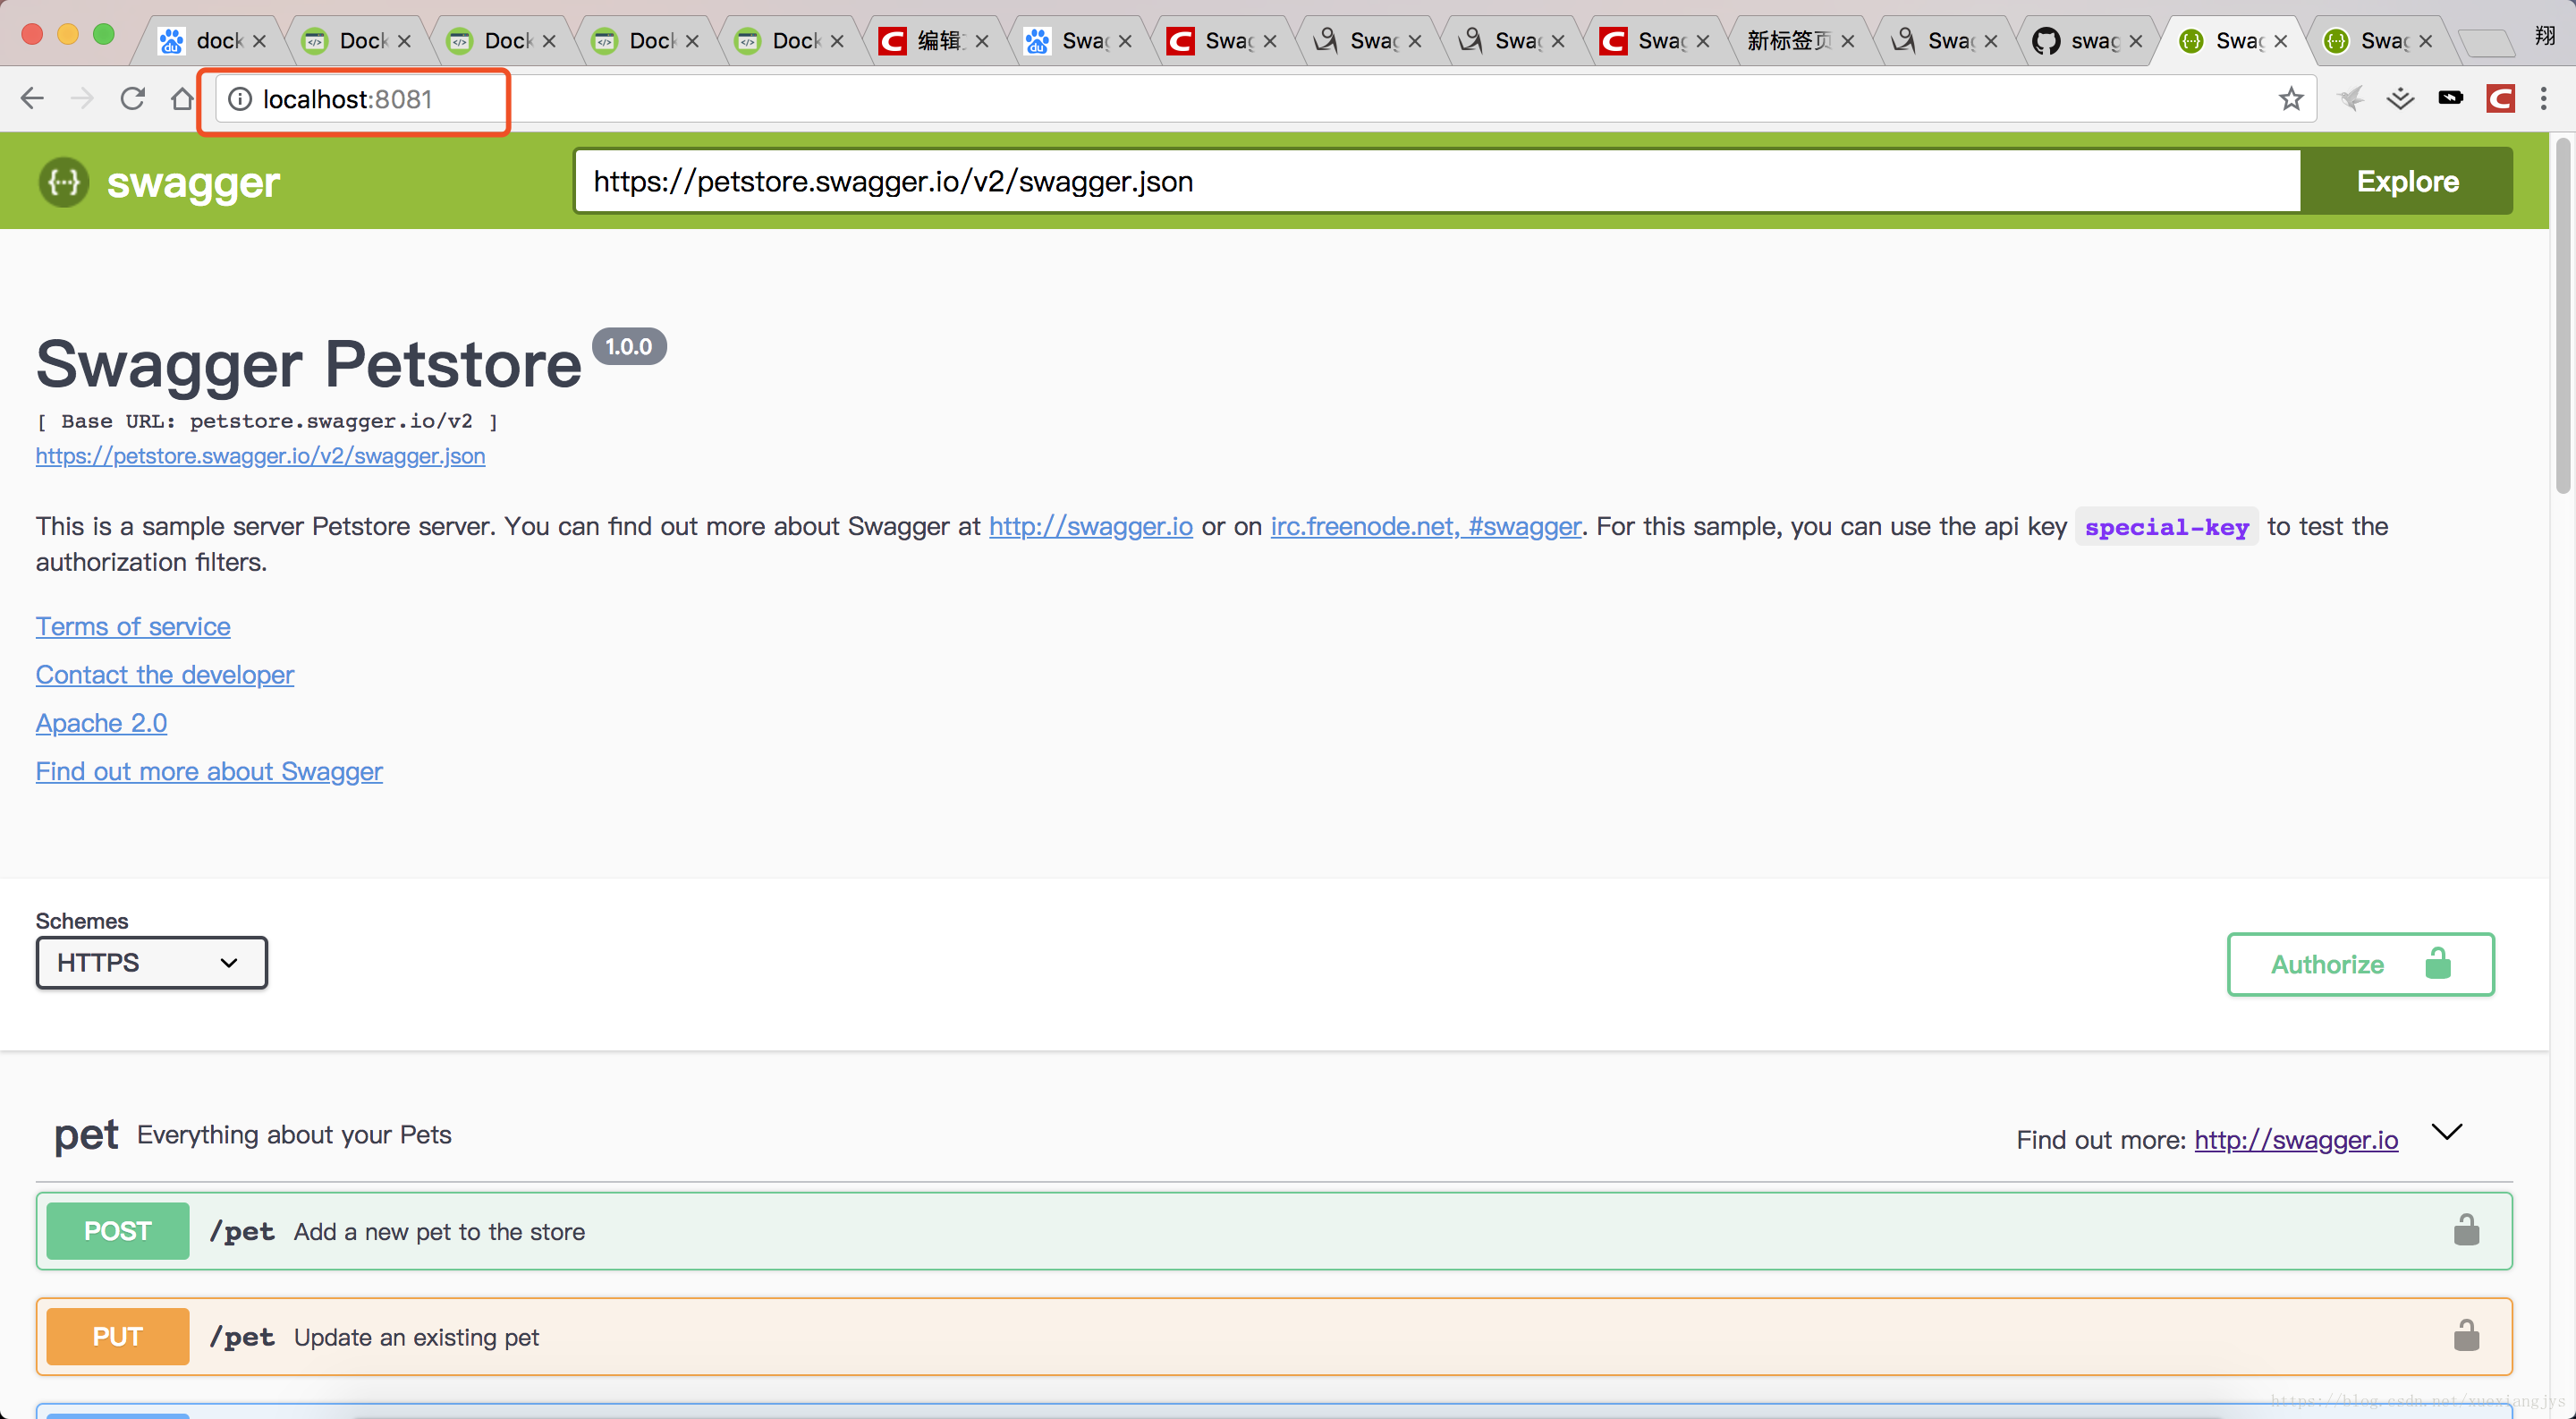2576x1419 pixels.
Task: Open the Schemes HTTPS dropdown
Action: point(152,962)
